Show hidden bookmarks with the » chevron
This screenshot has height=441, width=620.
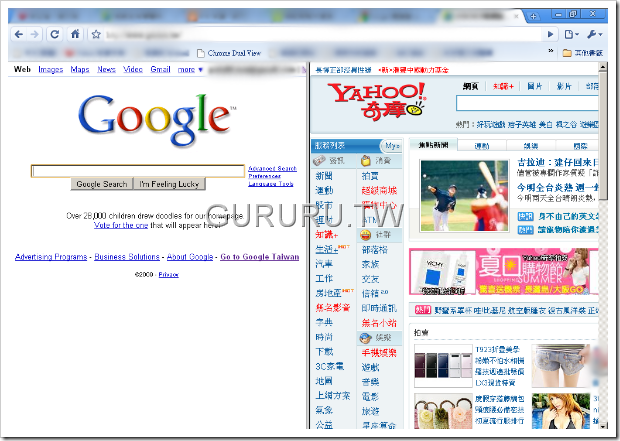click(x=550, y=51)
